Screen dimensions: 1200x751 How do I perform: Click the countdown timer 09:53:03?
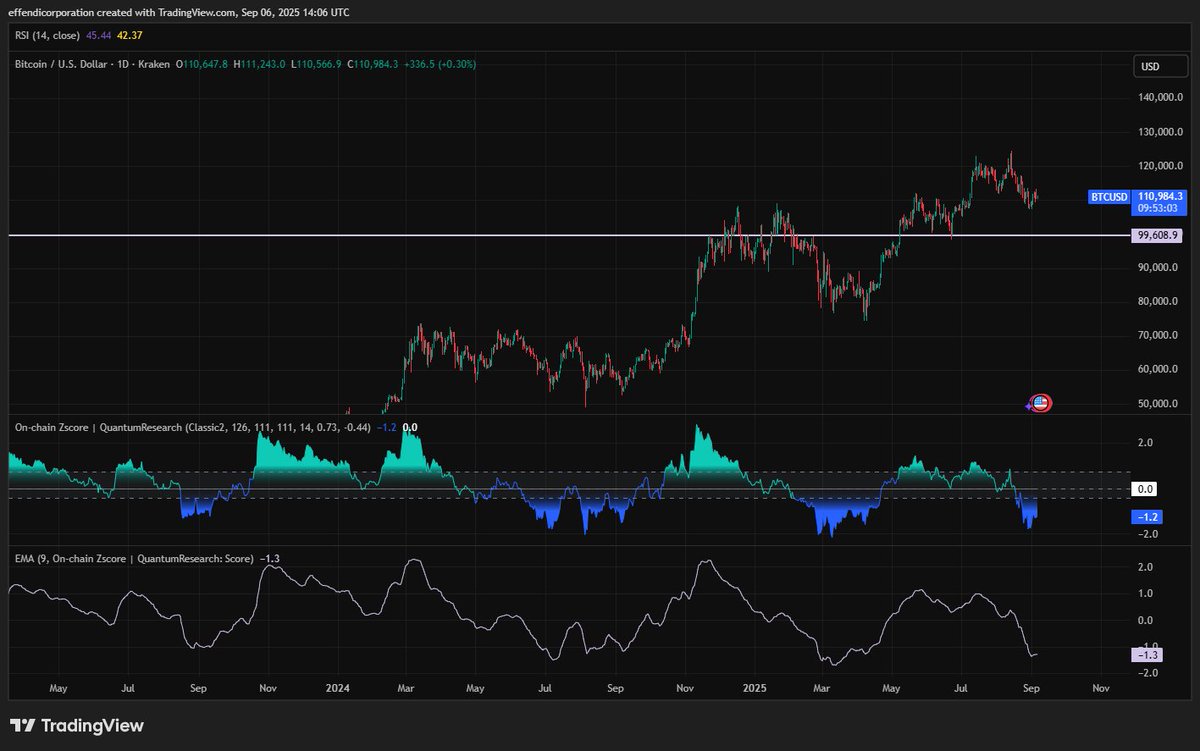[1160, 210]
